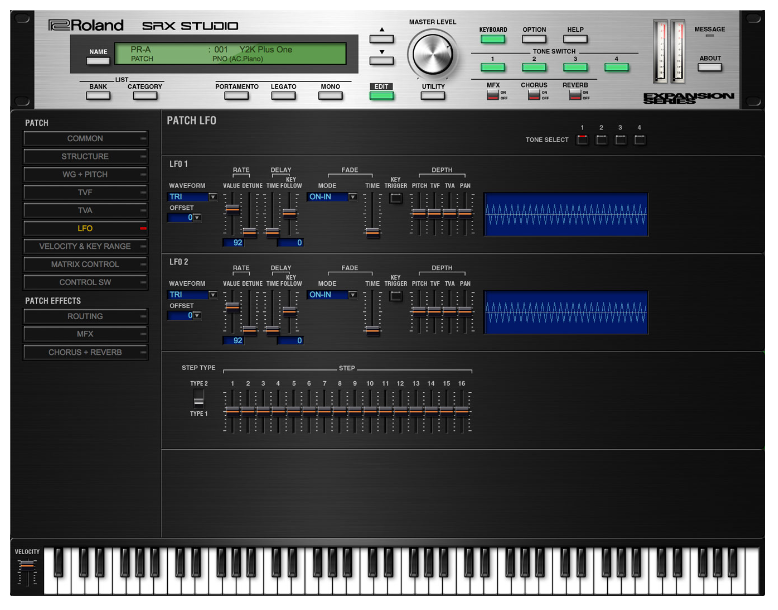This screenshot has width=778, height=610.
Task: Open the MFX effects page
Action: [x=85, y=334]
